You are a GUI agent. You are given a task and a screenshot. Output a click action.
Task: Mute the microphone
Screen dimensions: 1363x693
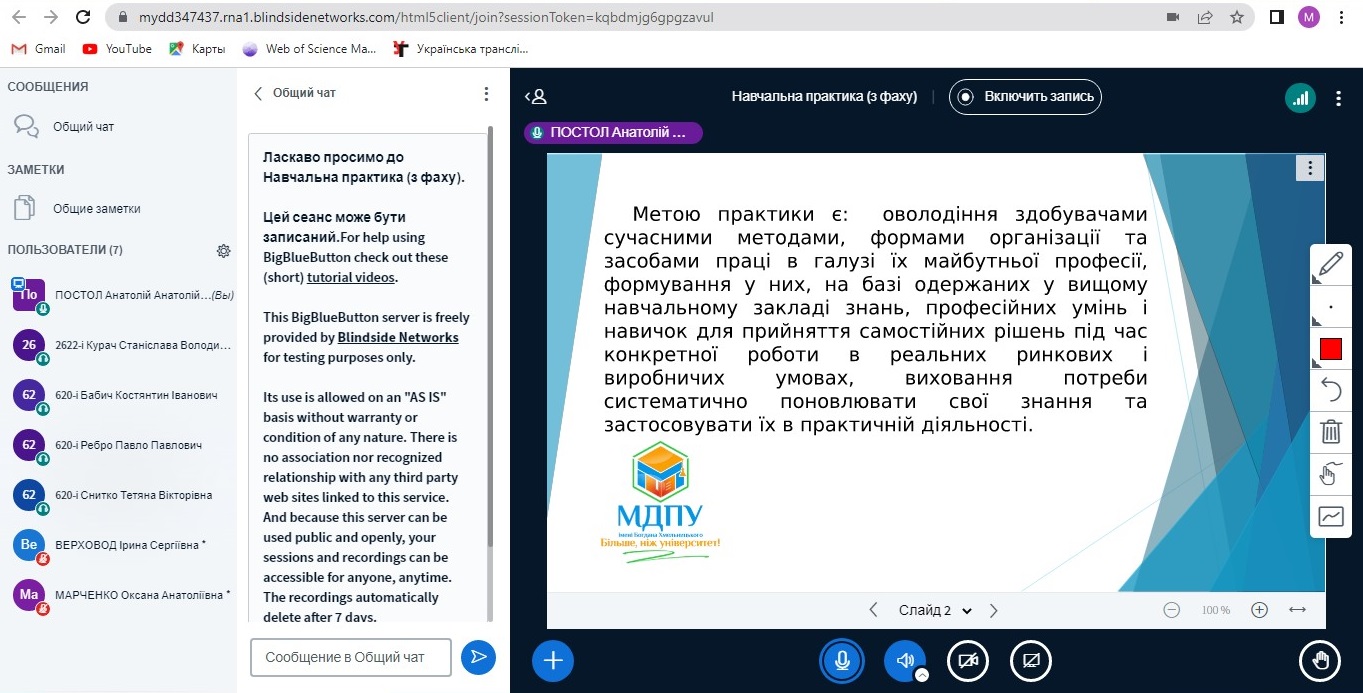tap(842, 660)
